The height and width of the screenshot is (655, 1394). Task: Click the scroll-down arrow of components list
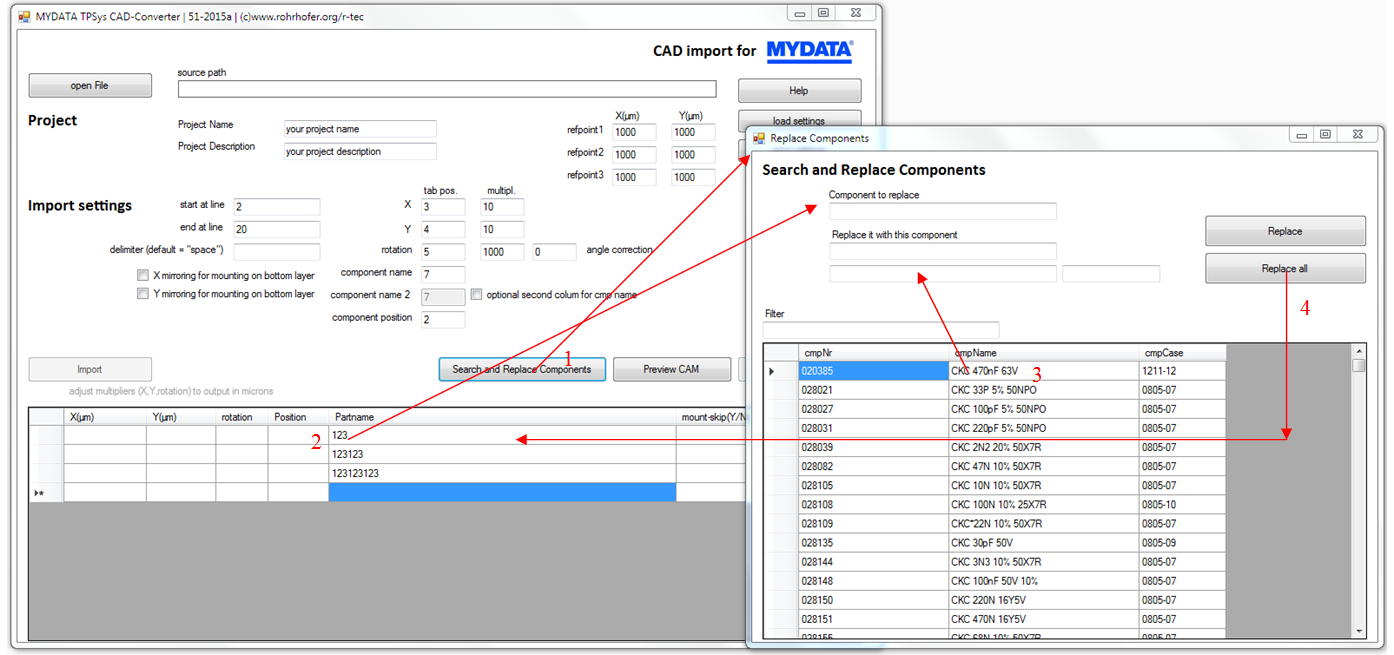(x=1358, y=631)
